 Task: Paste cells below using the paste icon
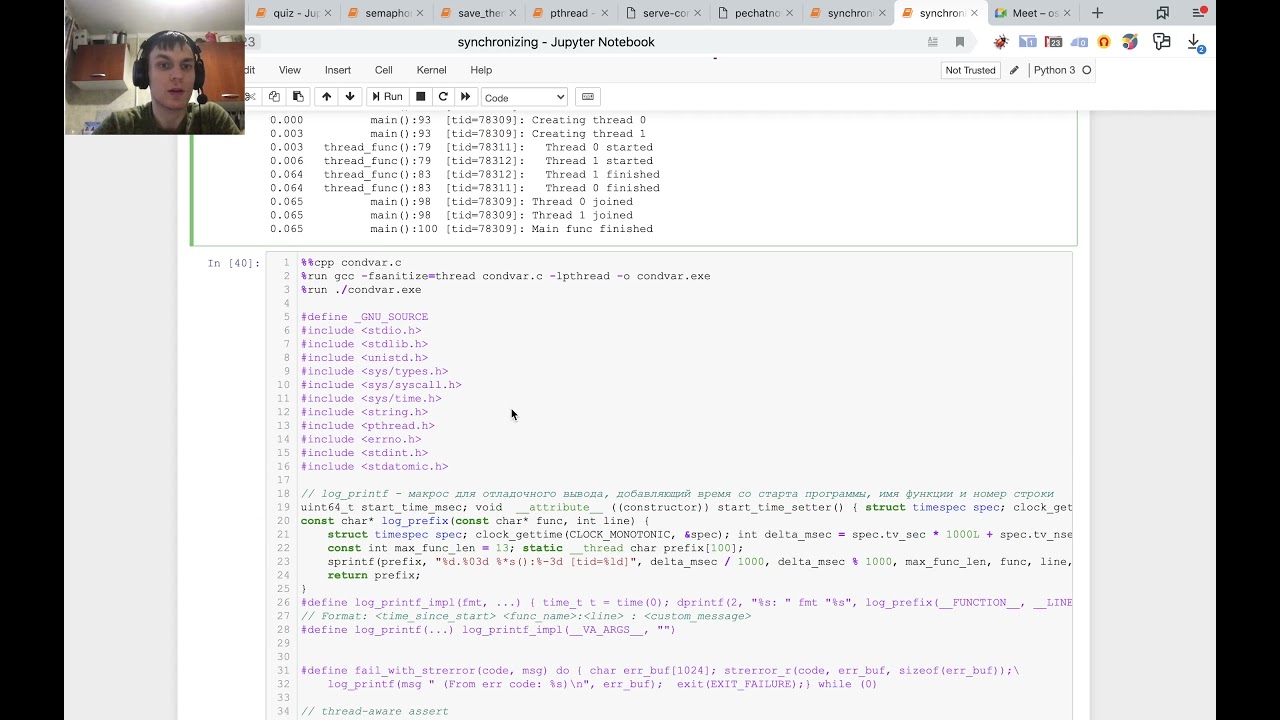coord(298,97)
